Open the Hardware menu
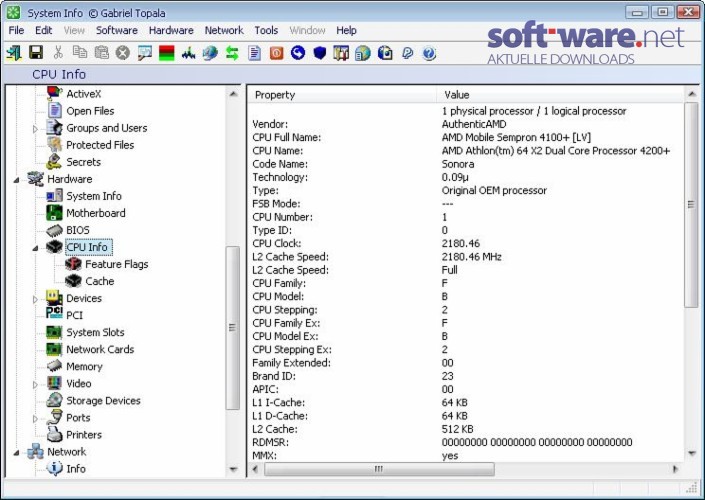 pyautogui.click(x=171, y=30)
